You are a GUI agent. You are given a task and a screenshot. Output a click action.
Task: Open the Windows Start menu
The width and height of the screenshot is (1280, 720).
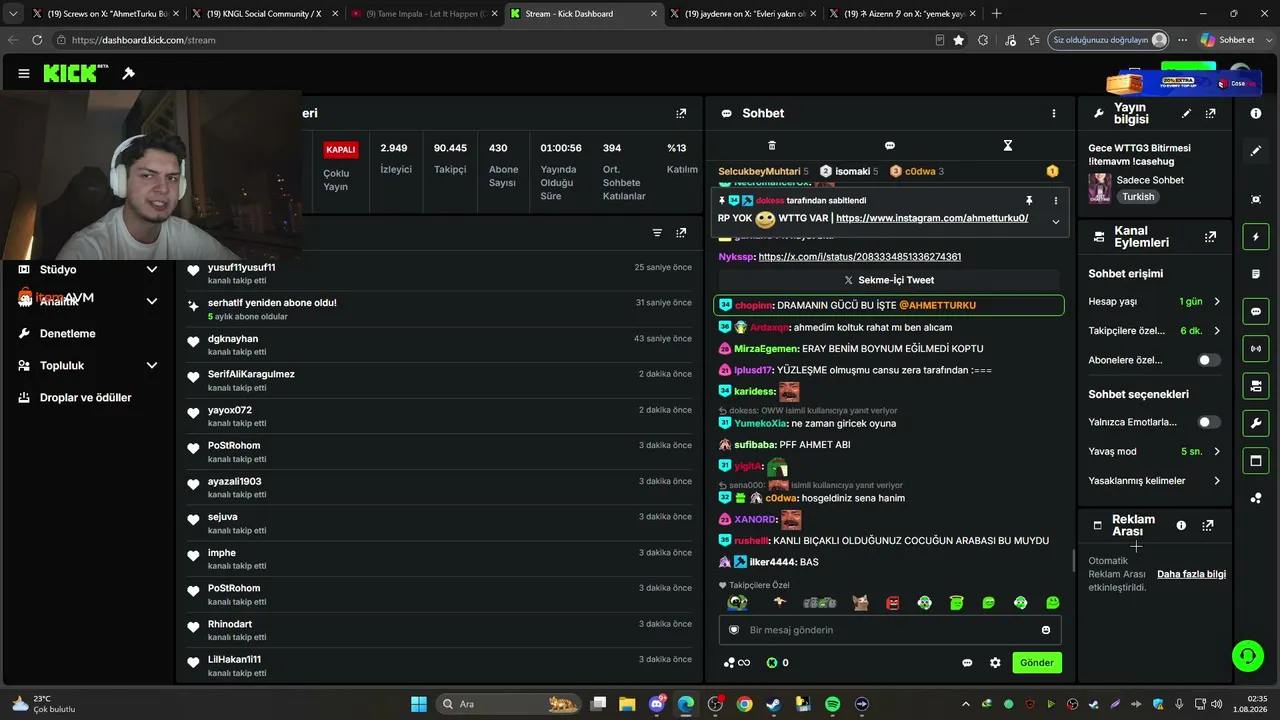click(x=419, y=704)
